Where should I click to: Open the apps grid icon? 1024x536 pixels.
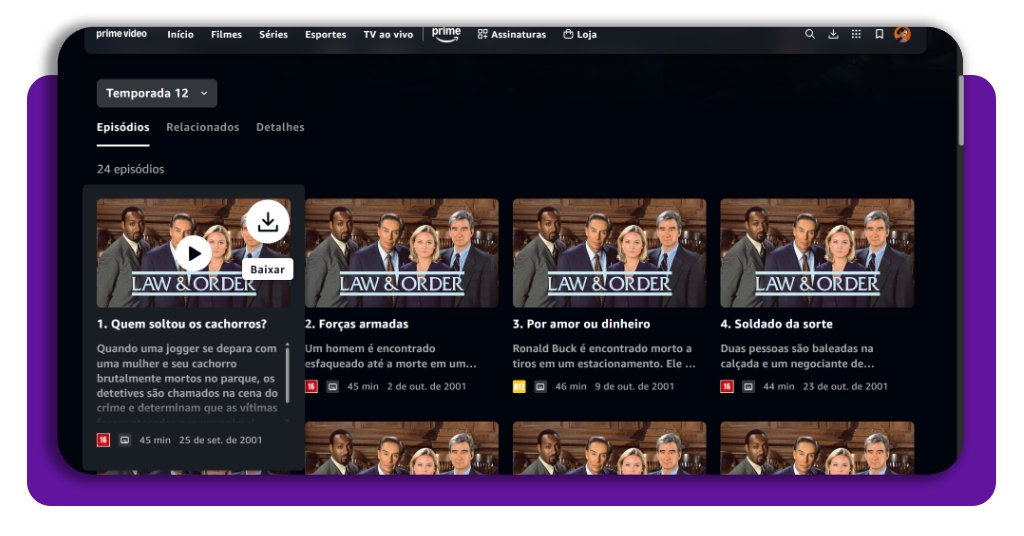pos(856,34)
